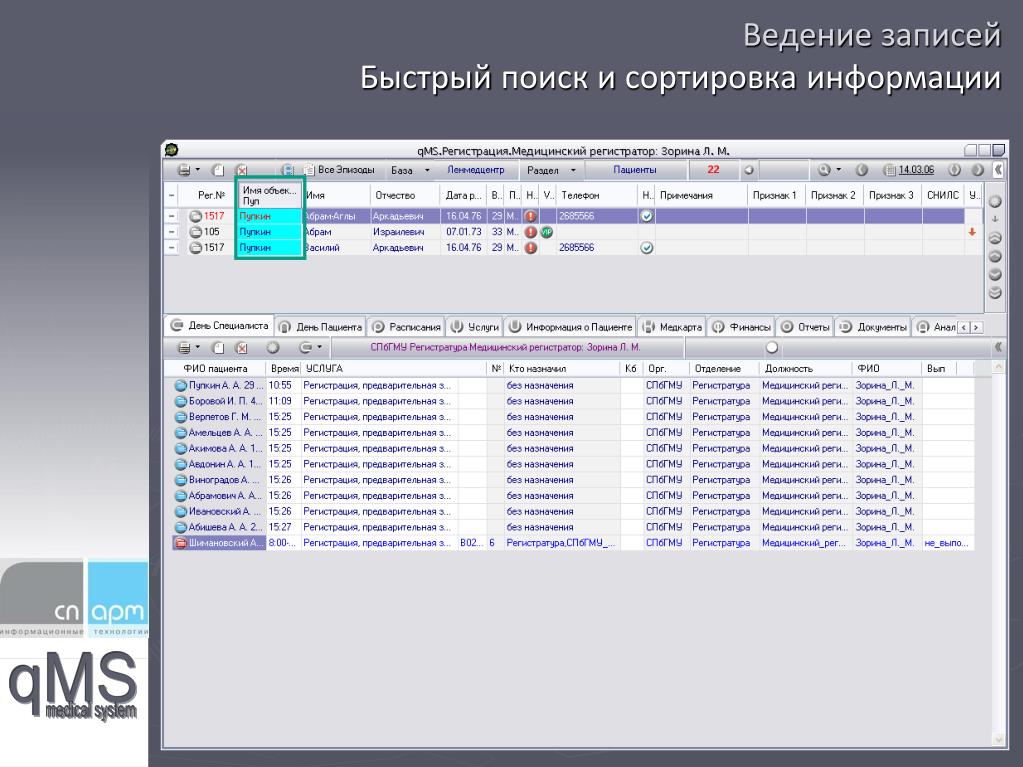Click the round arrow button right of the 14.03.06 date
1023x767 pixels.
pos(954,170)
